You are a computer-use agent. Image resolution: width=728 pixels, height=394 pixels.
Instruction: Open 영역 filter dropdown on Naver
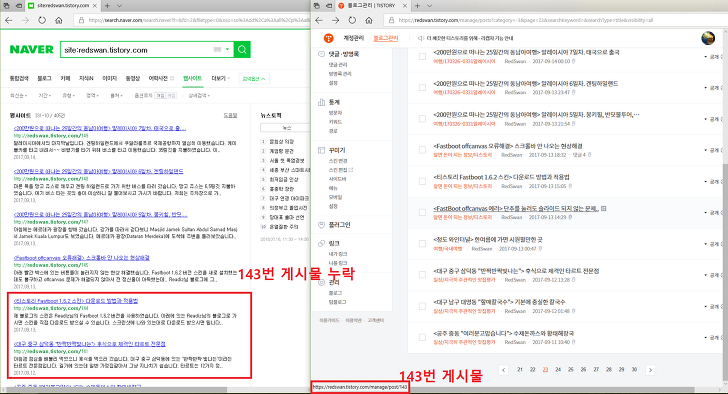click(x=92, y=96)
